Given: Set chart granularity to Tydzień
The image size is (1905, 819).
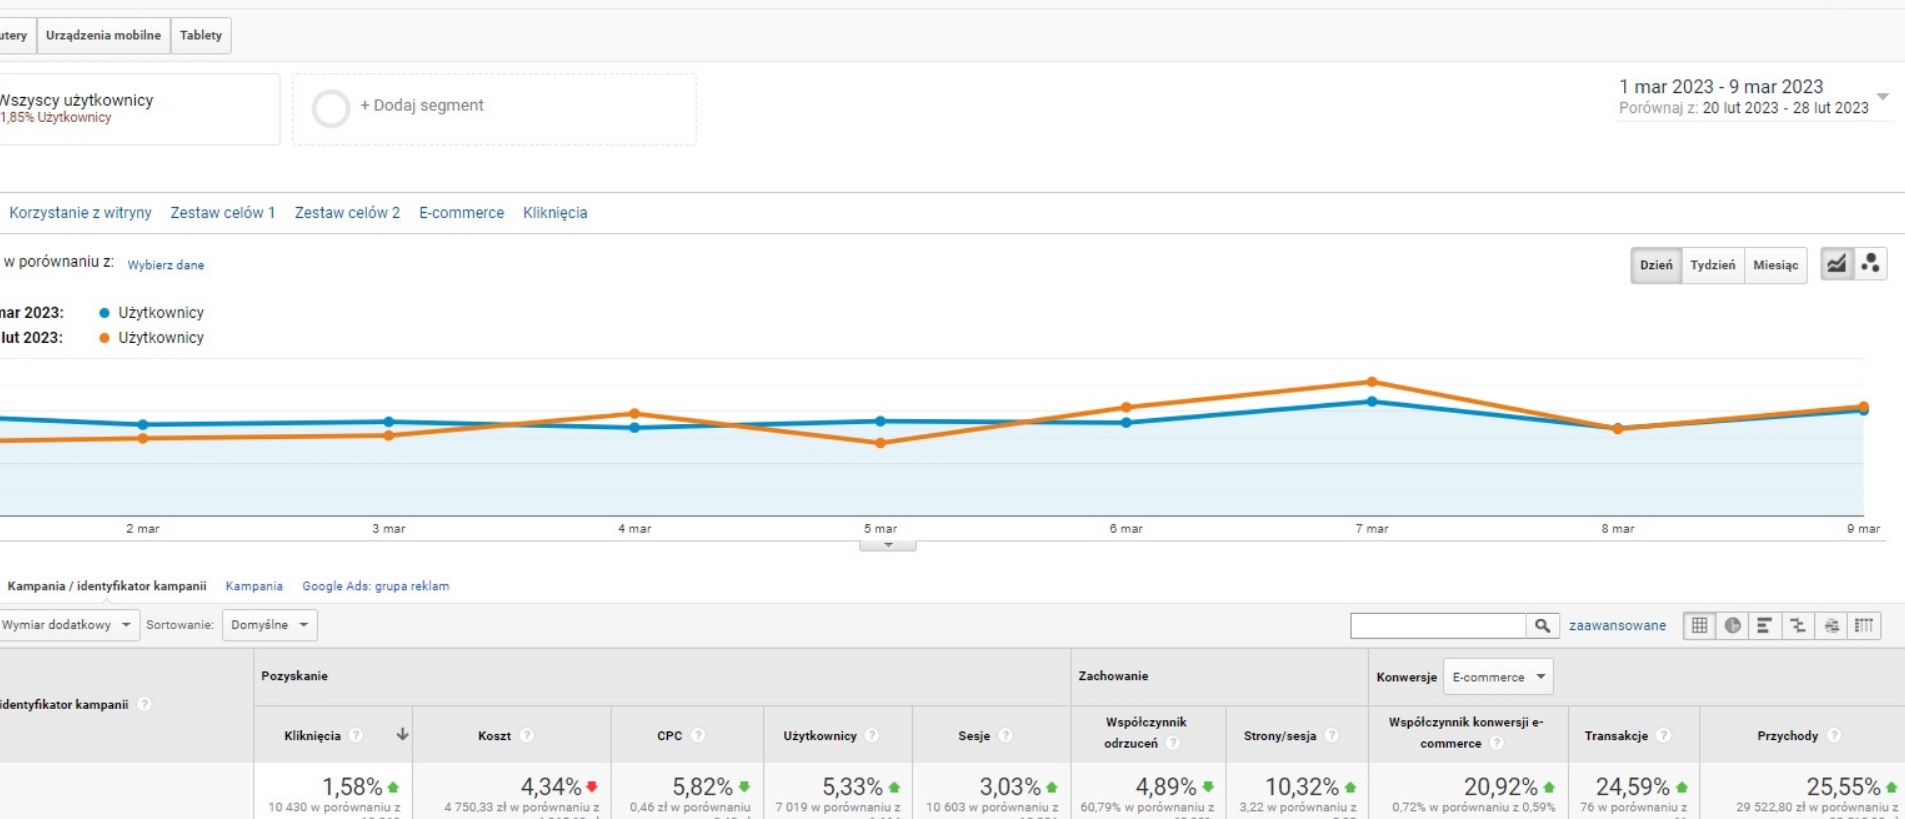Looking at the screenshot, I should [x=1713, y=265].
